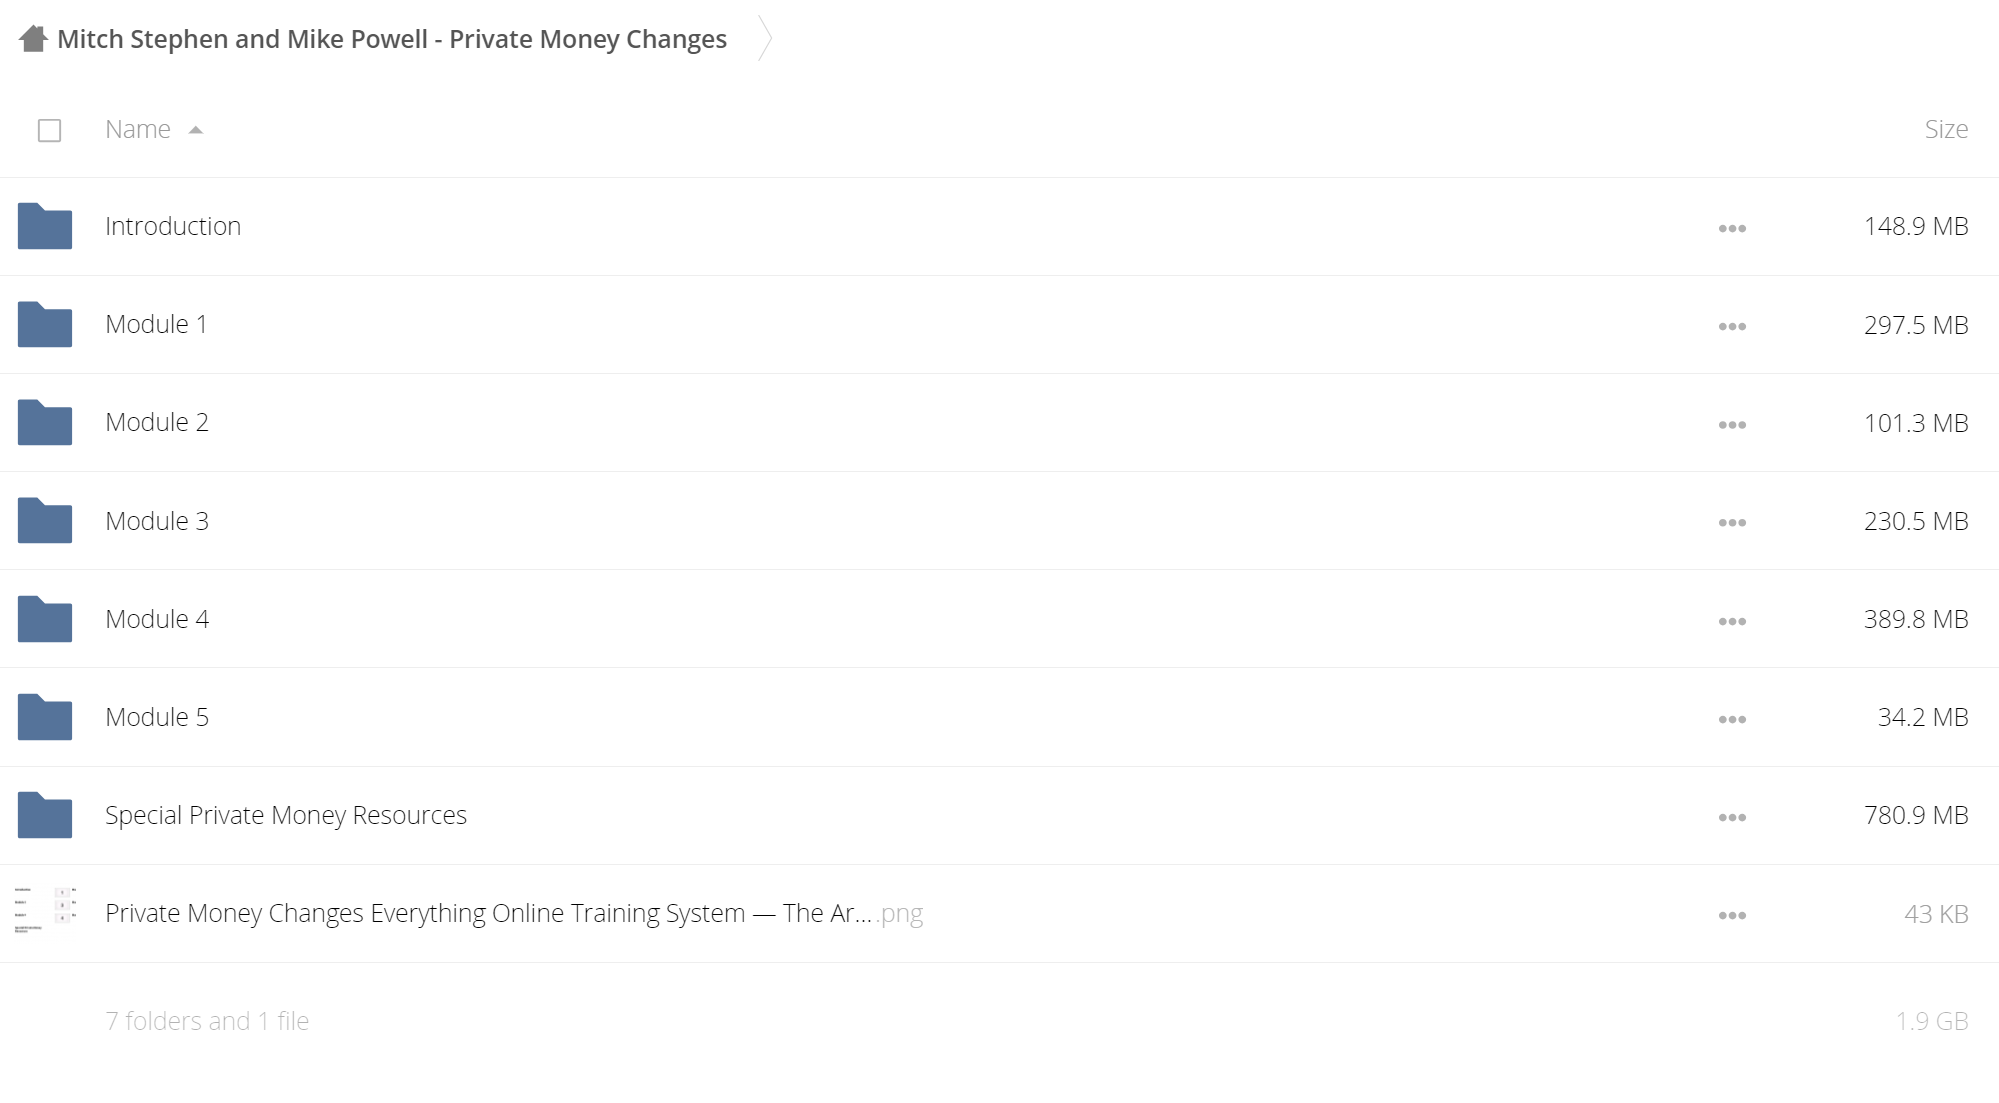1999x1103 pixels.
Task: Sort the list by Size
Action: click(x=1945, y=129)
